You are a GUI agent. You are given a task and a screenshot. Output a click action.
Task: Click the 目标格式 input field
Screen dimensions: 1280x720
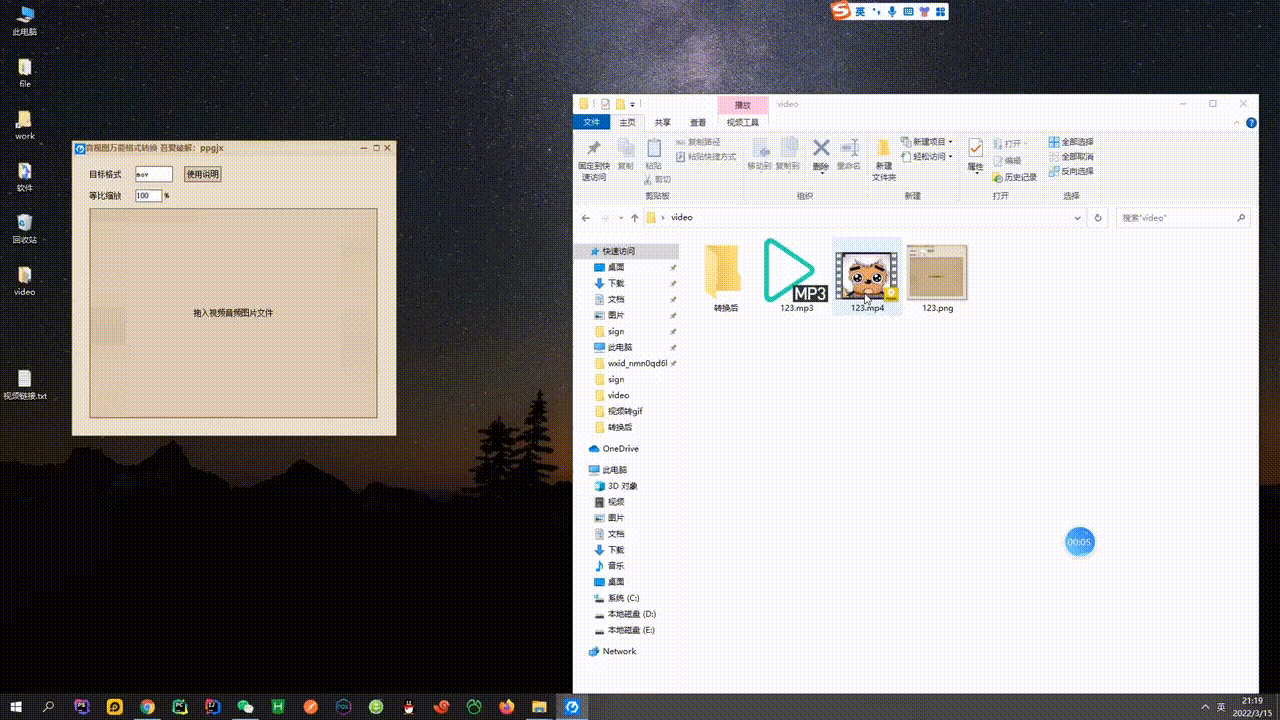click(153, 174)
